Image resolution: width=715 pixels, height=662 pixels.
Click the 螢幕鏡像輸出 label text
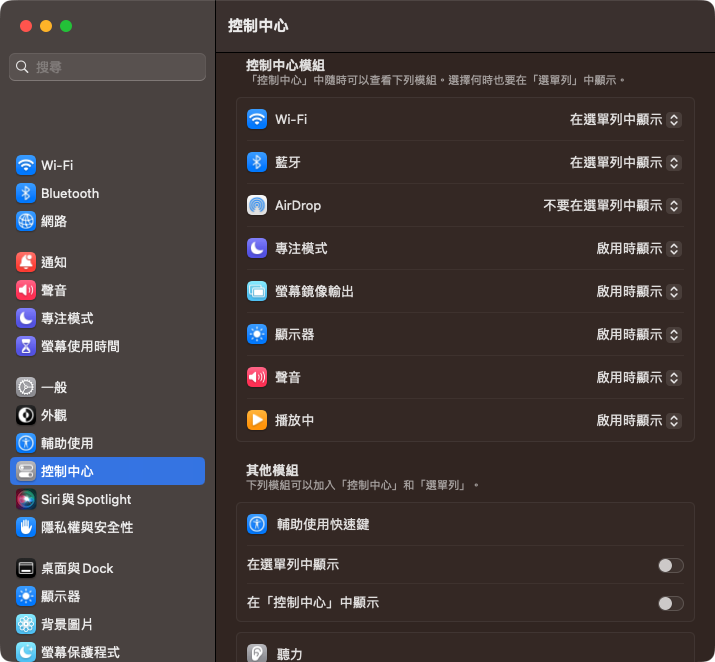click(314, 291)
